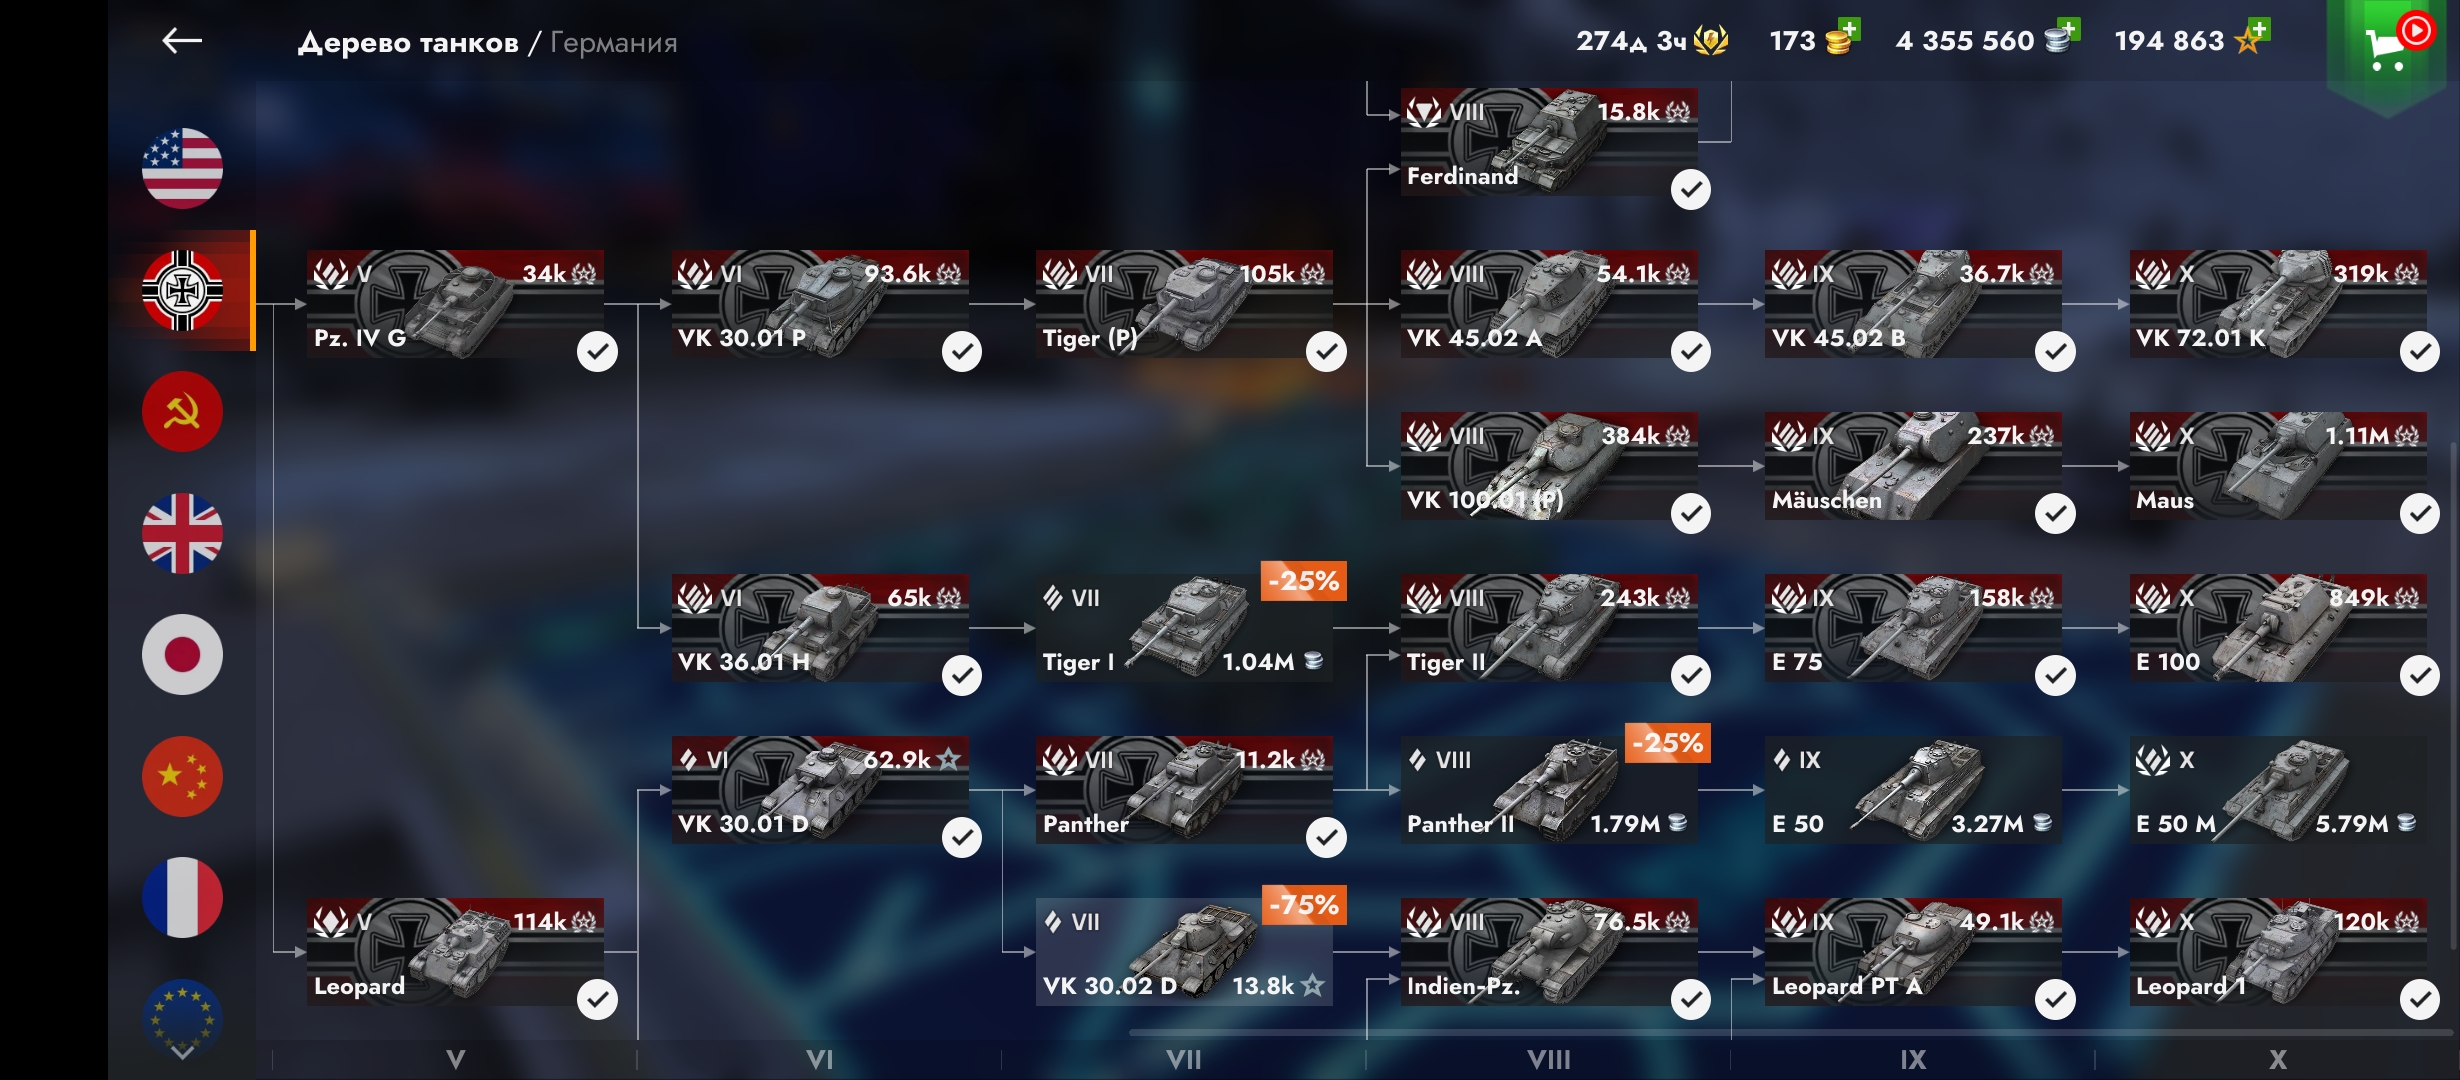Screen dimensions: 2460x1080
Task: Expand more nations with bottom chevron
Action: point(182,1052)
